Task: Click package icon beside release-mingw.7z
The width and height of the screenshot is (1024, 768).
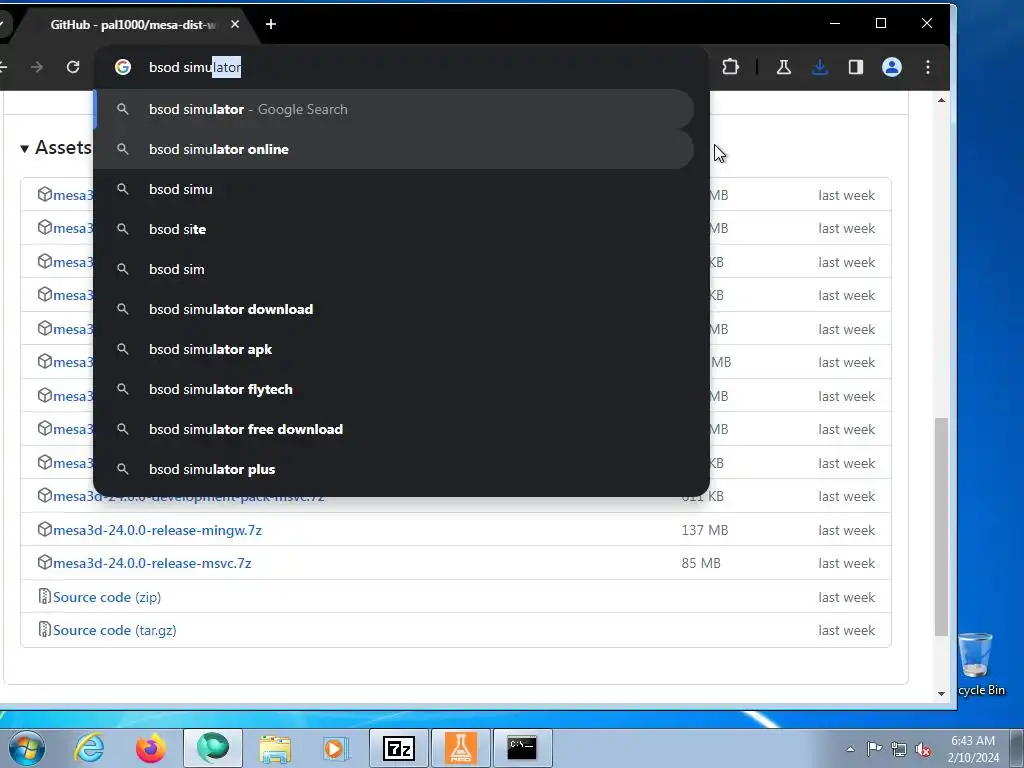Action: coord(44,530)
